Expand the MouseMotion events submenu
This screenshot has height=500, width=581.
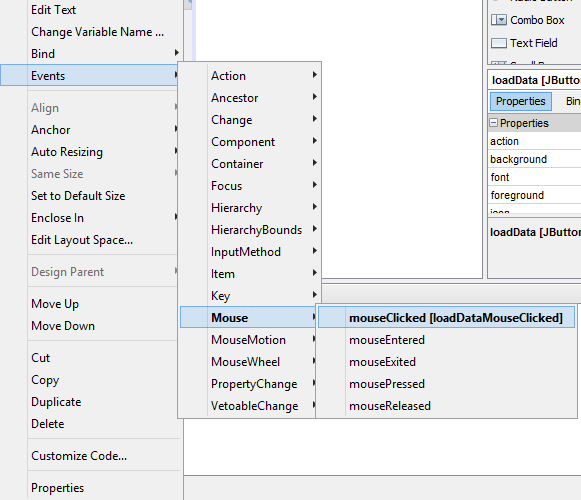(248, 340)
